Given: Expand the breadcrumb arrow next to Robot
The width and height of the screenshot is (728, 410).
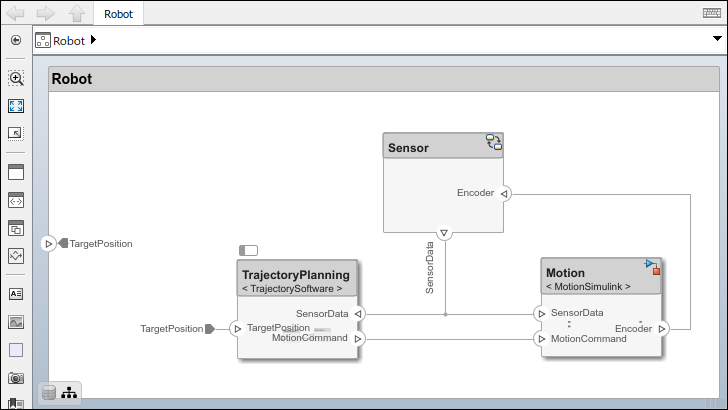Looking at the screenshot, I should coord(94,41).
